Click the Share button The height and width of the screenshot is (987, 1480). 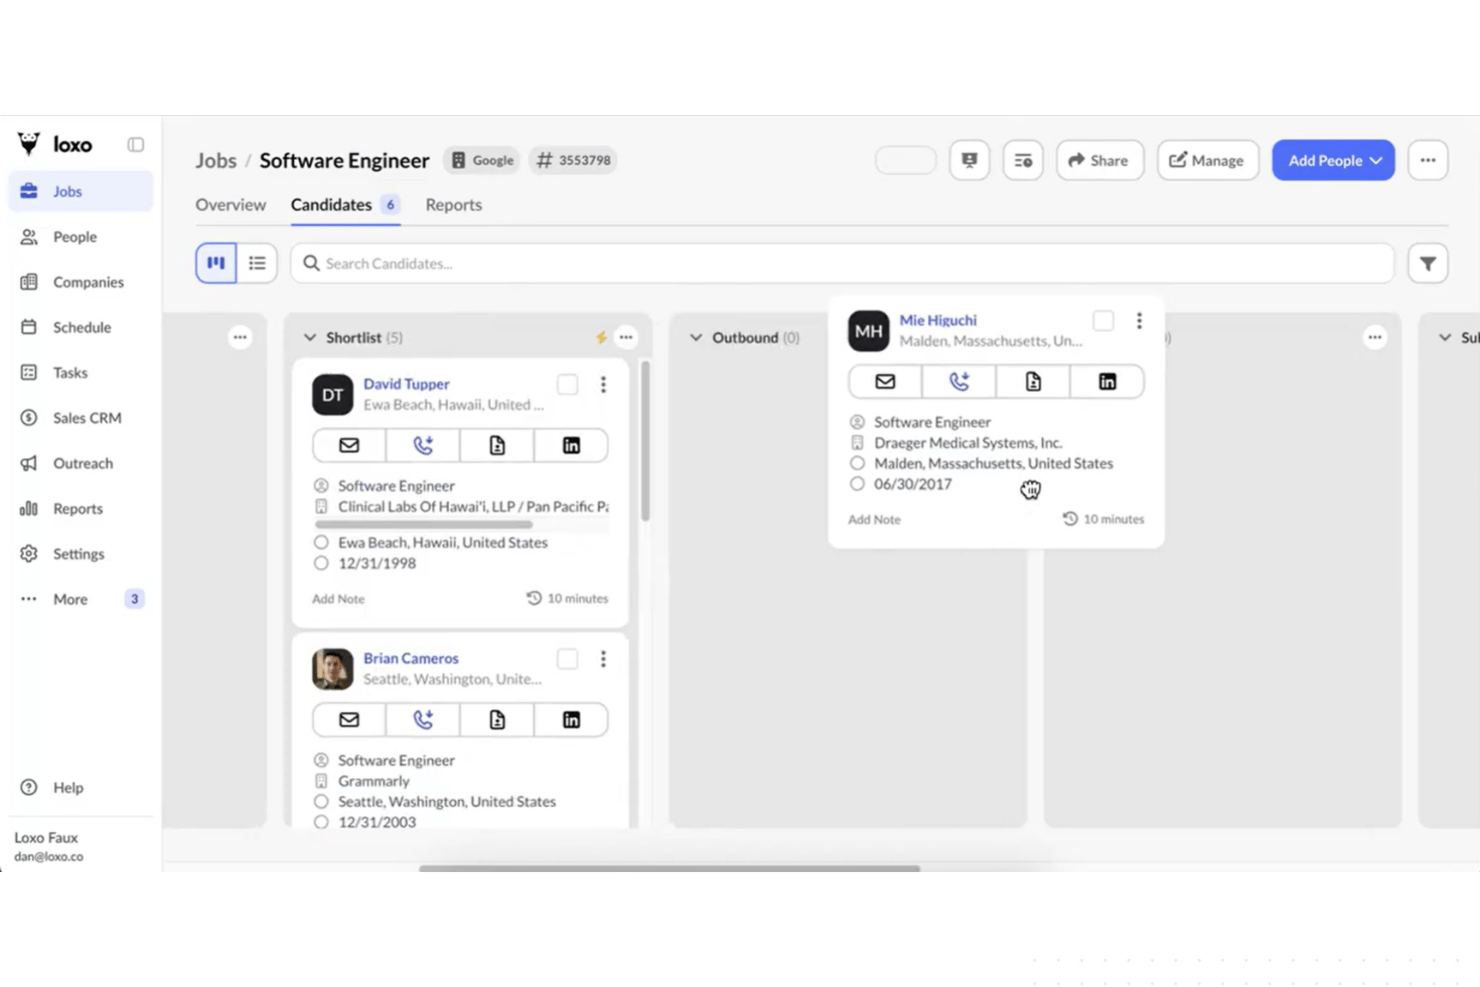tap(1100, 160)
